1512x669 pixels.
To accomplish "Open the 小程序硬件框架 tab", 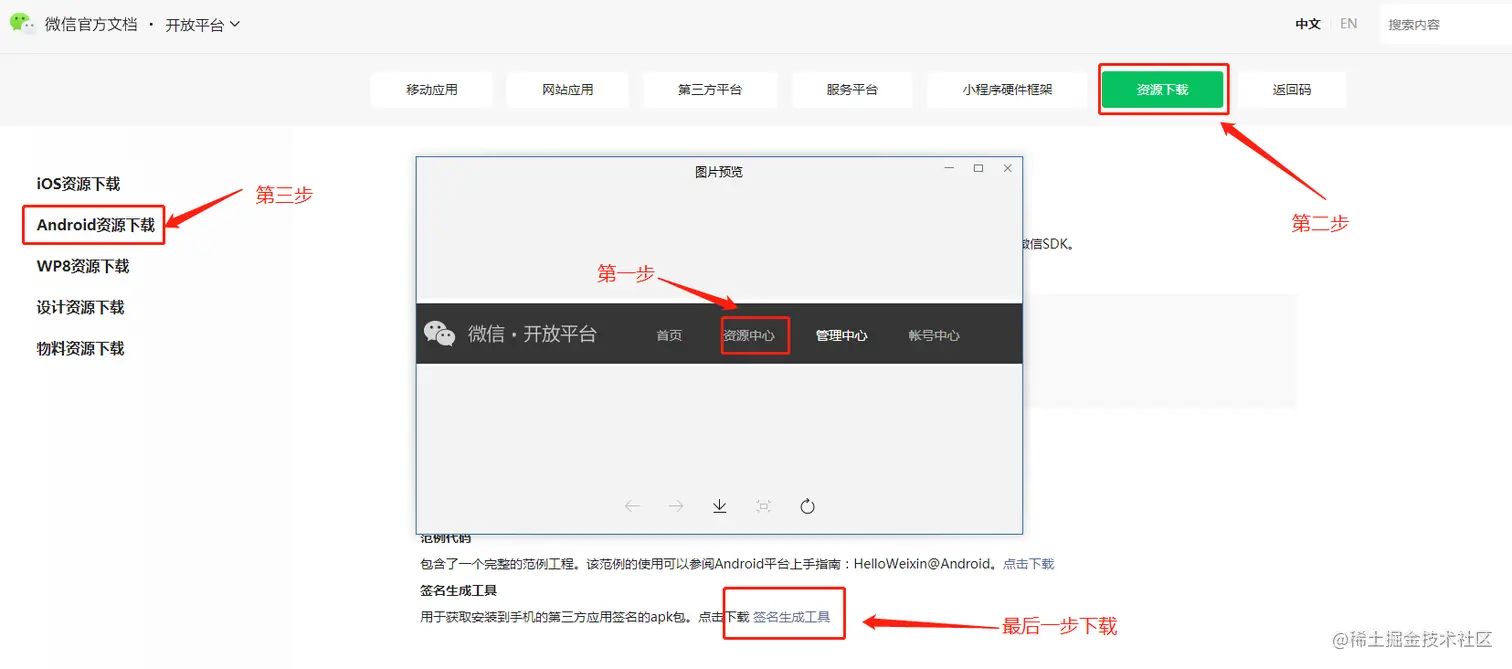I will 1008,90.
